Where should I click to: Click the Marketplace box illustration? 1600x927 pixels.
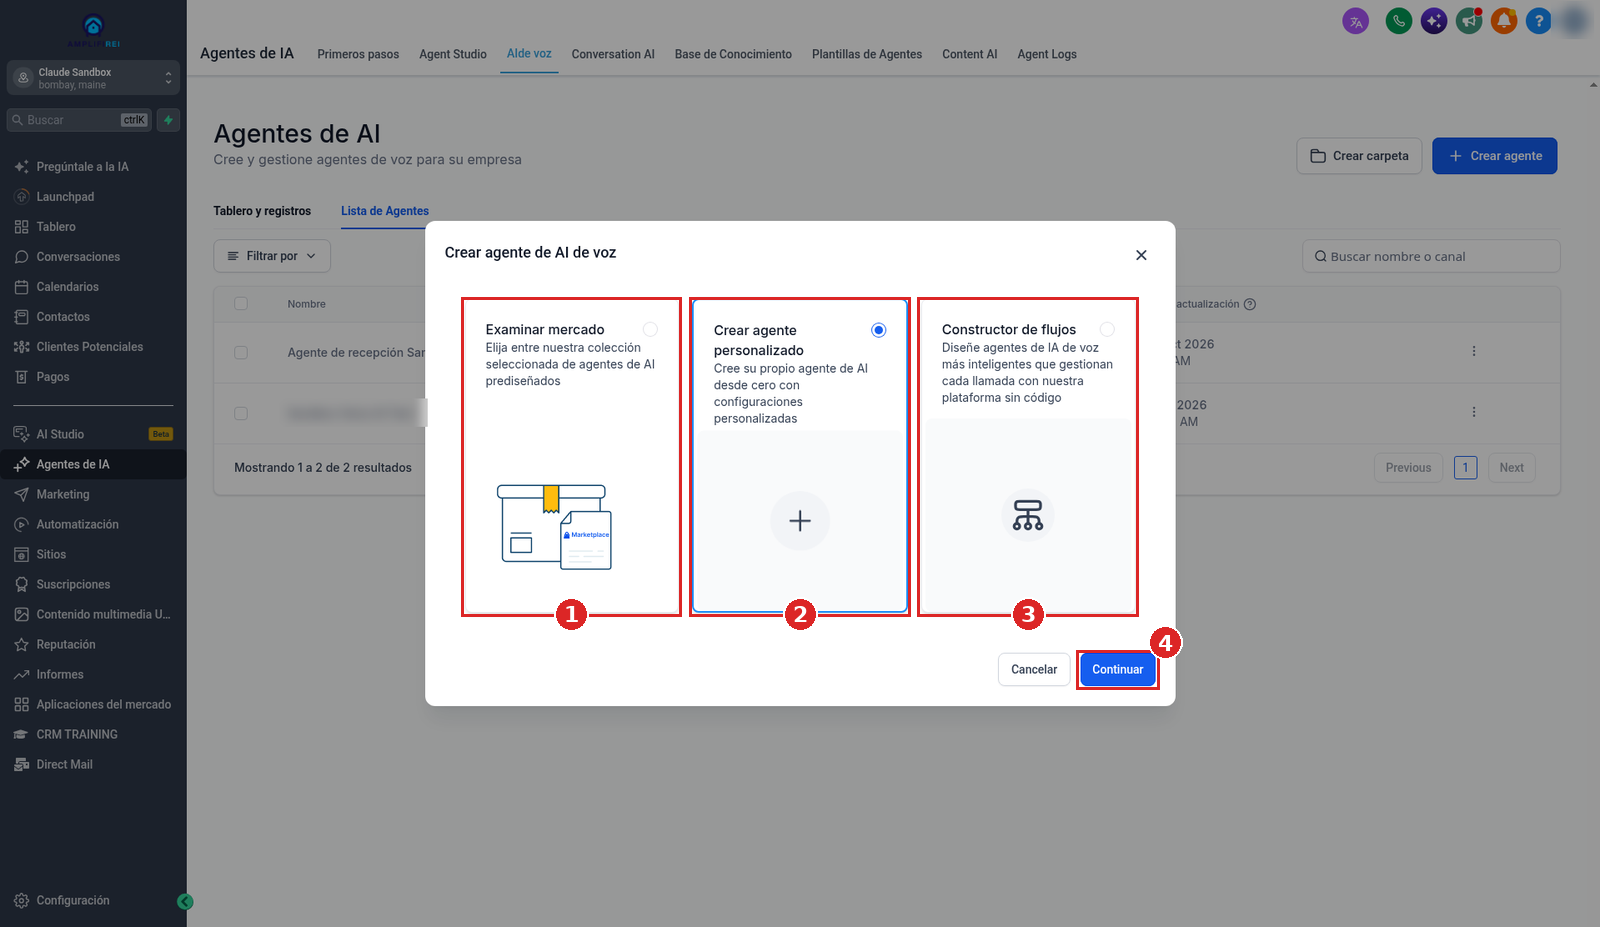(x=555, y=527)
